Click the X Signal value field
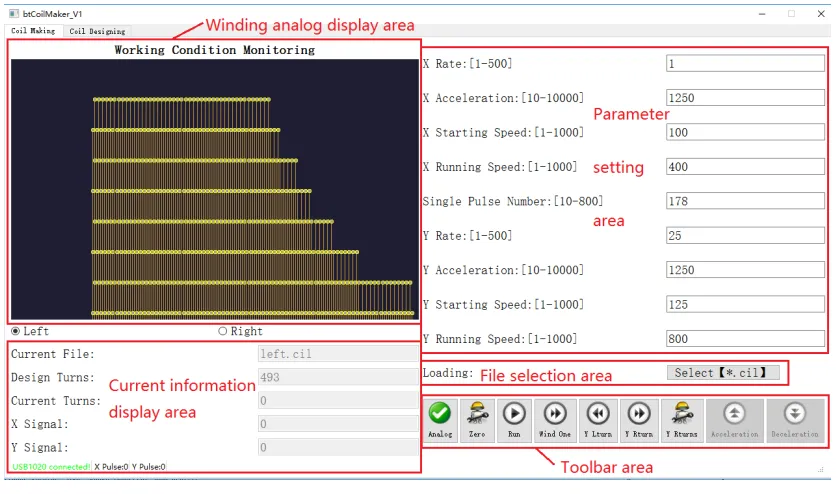 click(x=338, y=424)
